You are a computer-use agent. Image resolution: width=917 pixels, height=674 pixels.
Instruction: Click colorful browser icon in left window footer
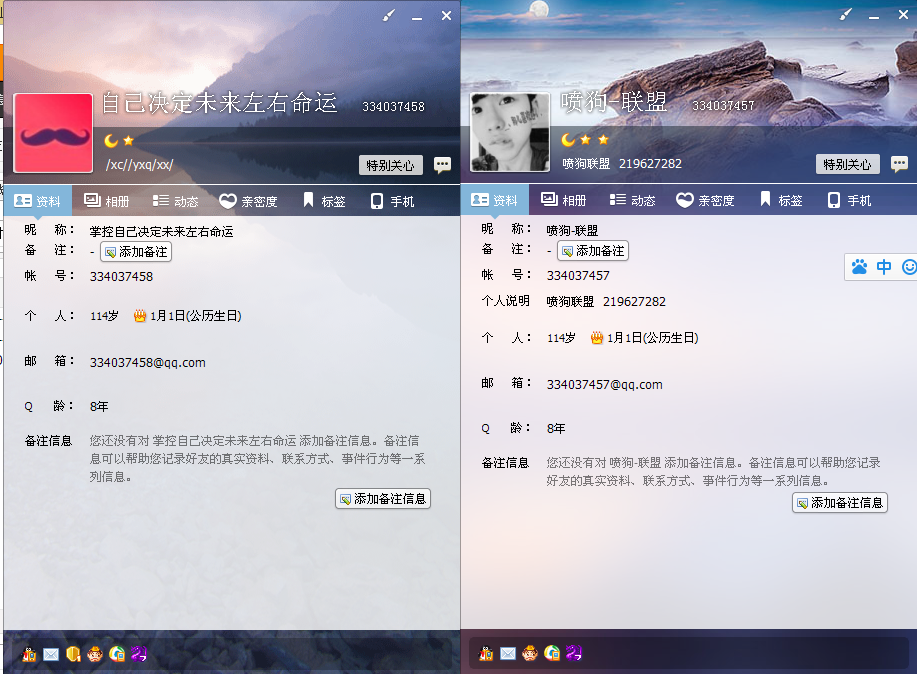117,654
